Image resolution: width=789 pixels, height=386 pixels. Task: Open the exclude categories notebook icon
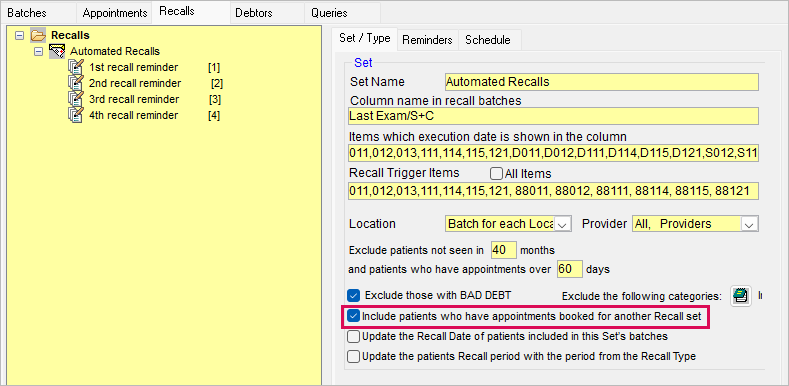[x=741, y=295]
